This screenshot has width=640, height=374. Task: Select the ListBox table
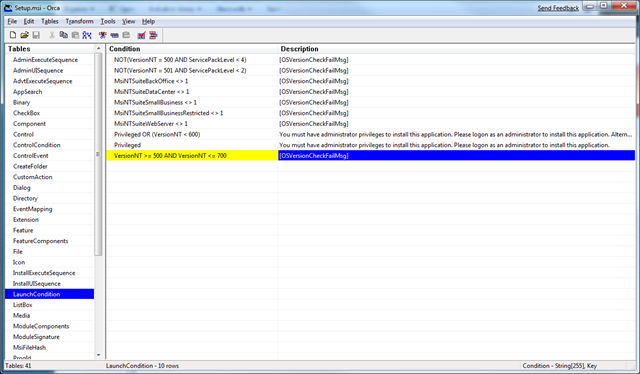click(x=22, y=305)
